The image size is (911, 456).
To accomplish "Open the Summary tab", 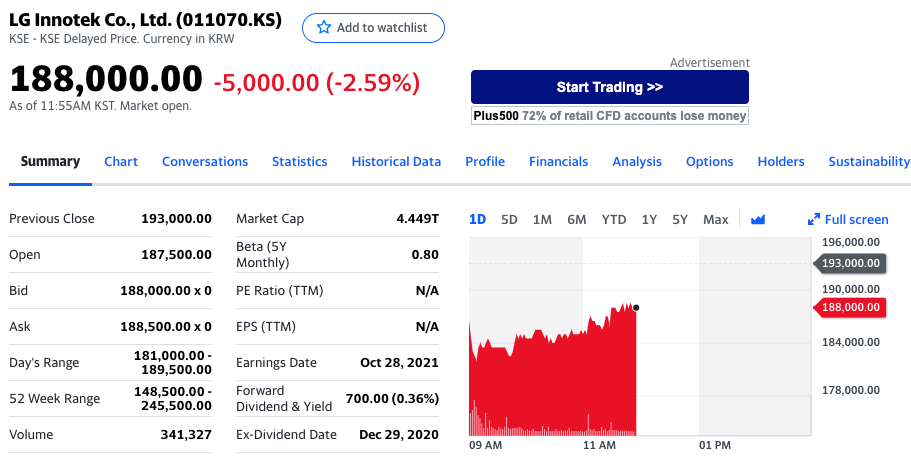I will click(50, 161).
